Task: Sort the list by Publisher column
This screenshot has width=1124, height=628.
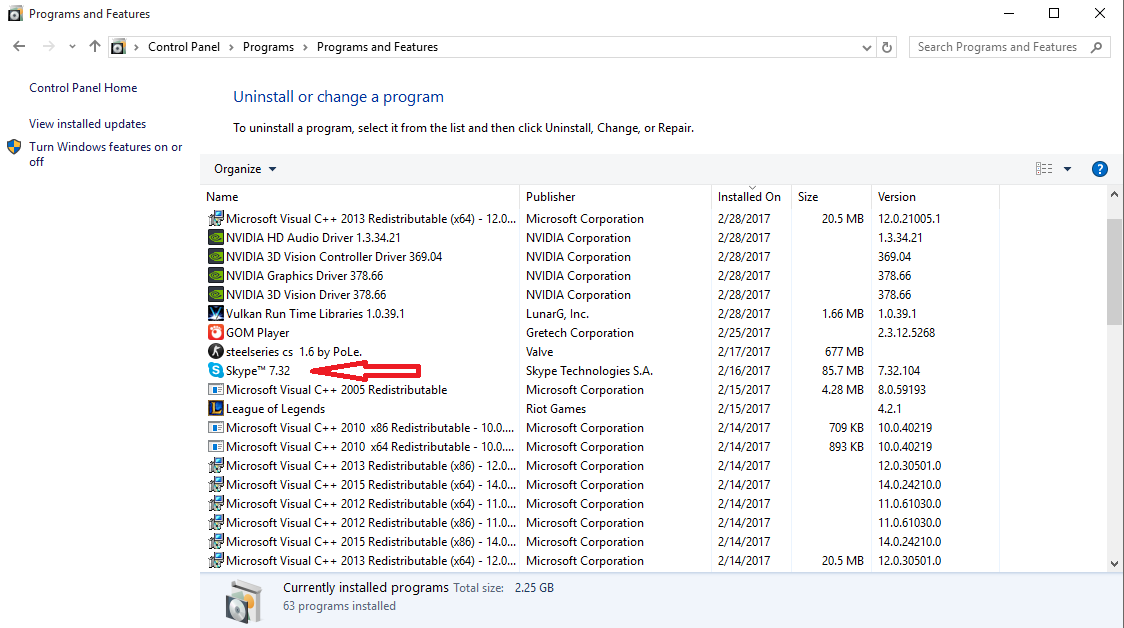Action: tap(551, 197)
